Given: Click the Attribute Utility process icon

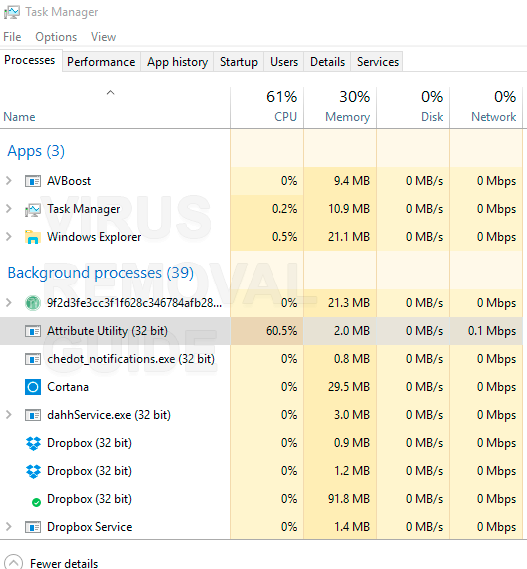Looking at the screenshot, I should [x=33, y=331].
